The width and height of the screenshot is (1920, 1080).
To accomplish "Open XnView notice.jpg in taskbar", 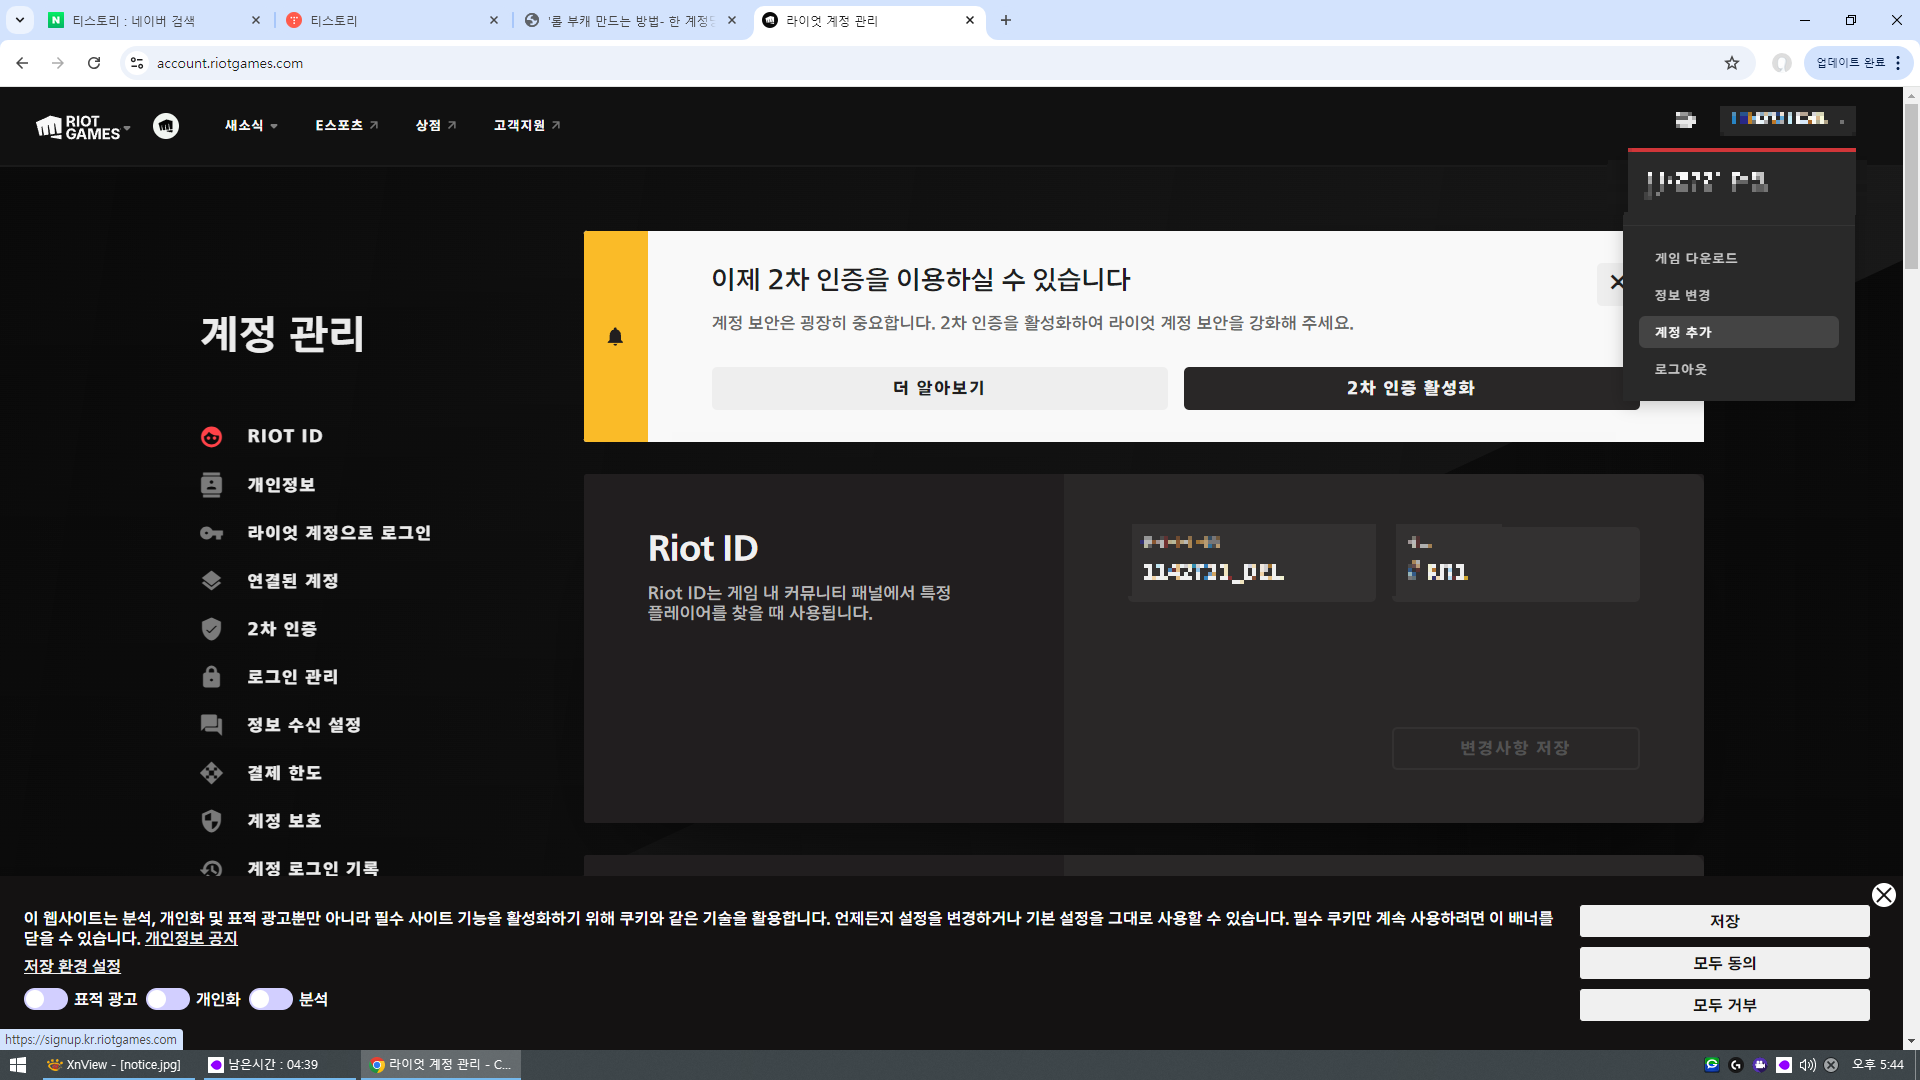I will [114, 1065].
